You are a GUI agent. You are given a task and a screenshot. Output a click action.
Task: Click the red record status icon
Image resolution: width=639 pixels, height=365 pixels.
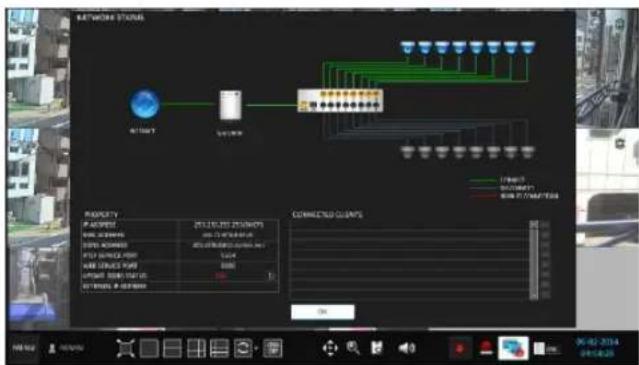461,348
